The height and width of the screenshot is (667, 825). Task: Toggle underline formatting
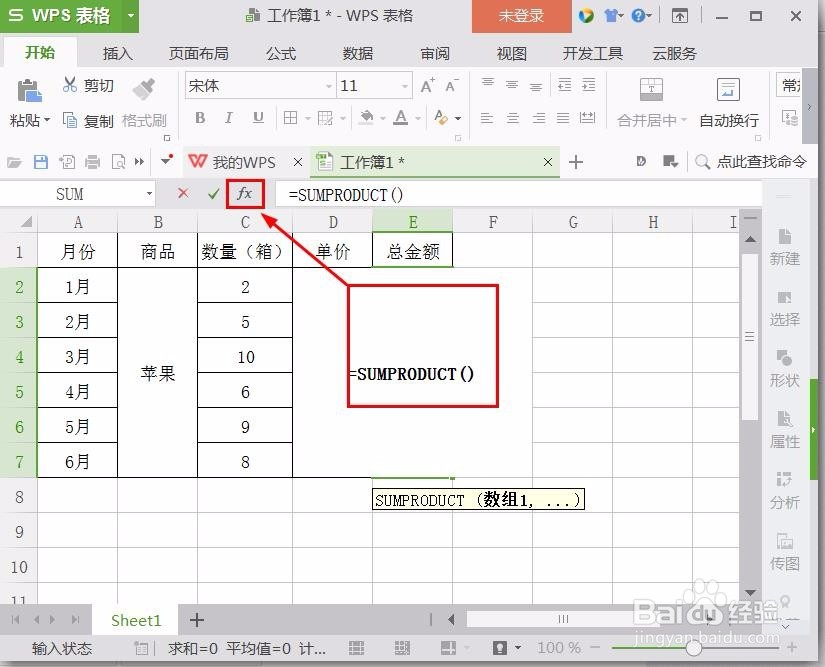(x=256, y=118)
